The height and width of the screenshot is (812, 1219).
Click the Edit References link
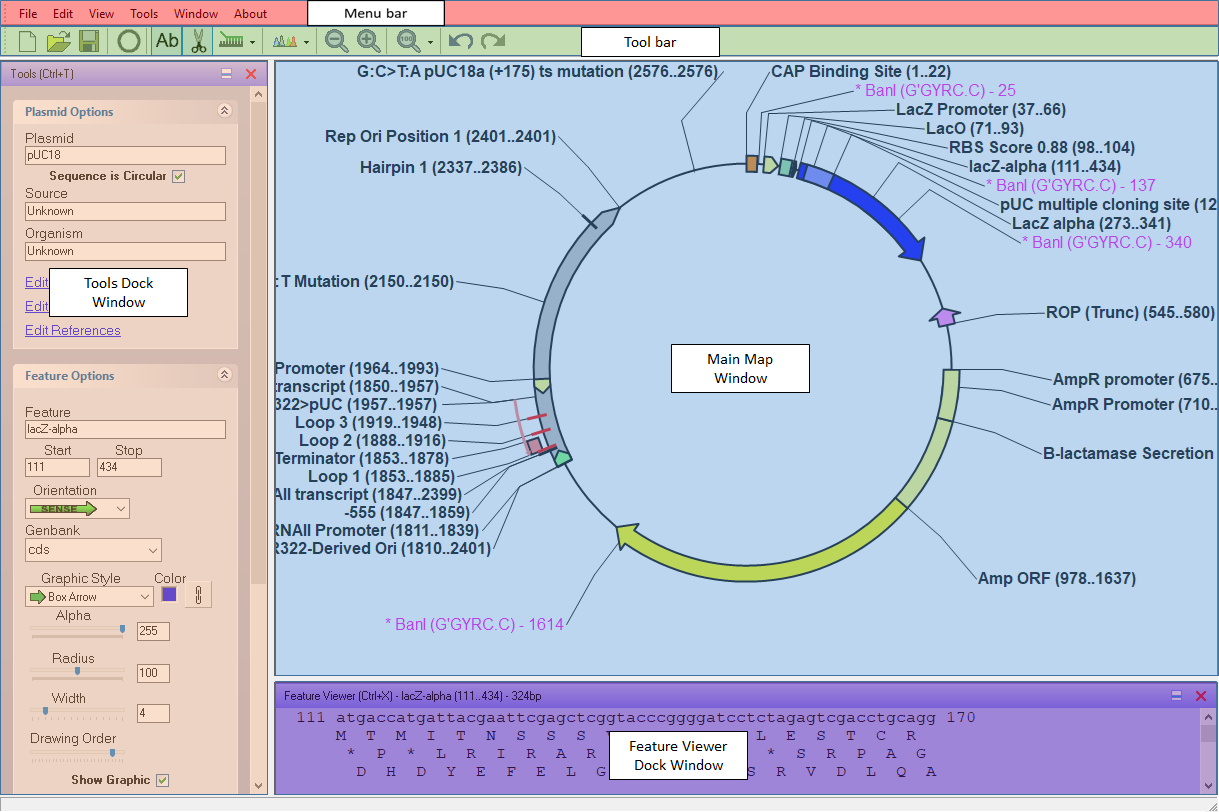pyautogui.click(x=73, y=331)
